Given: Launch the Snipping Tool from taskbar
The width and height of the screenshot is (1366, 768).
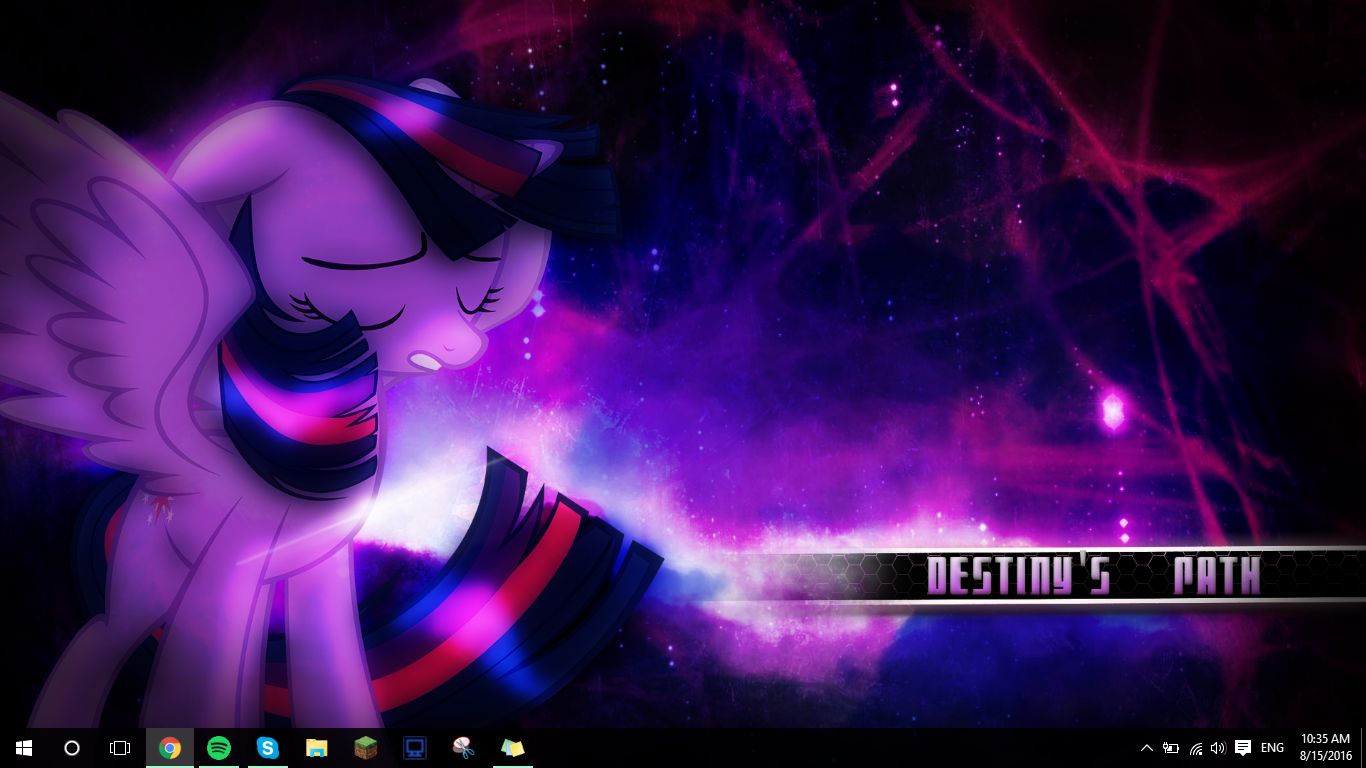Looking at the screenshot, I should pos(463,748).
